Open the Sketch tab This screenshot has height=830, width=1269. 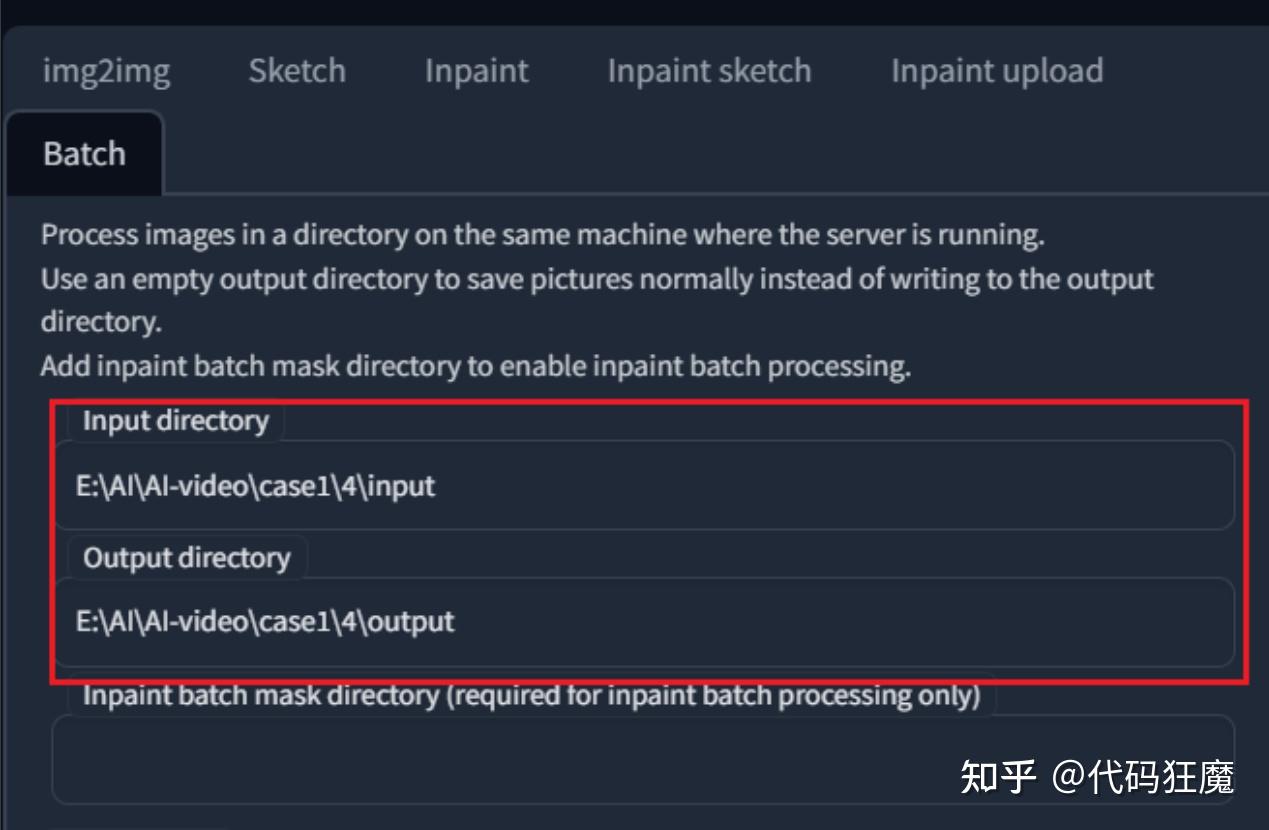tap(297, 71)
